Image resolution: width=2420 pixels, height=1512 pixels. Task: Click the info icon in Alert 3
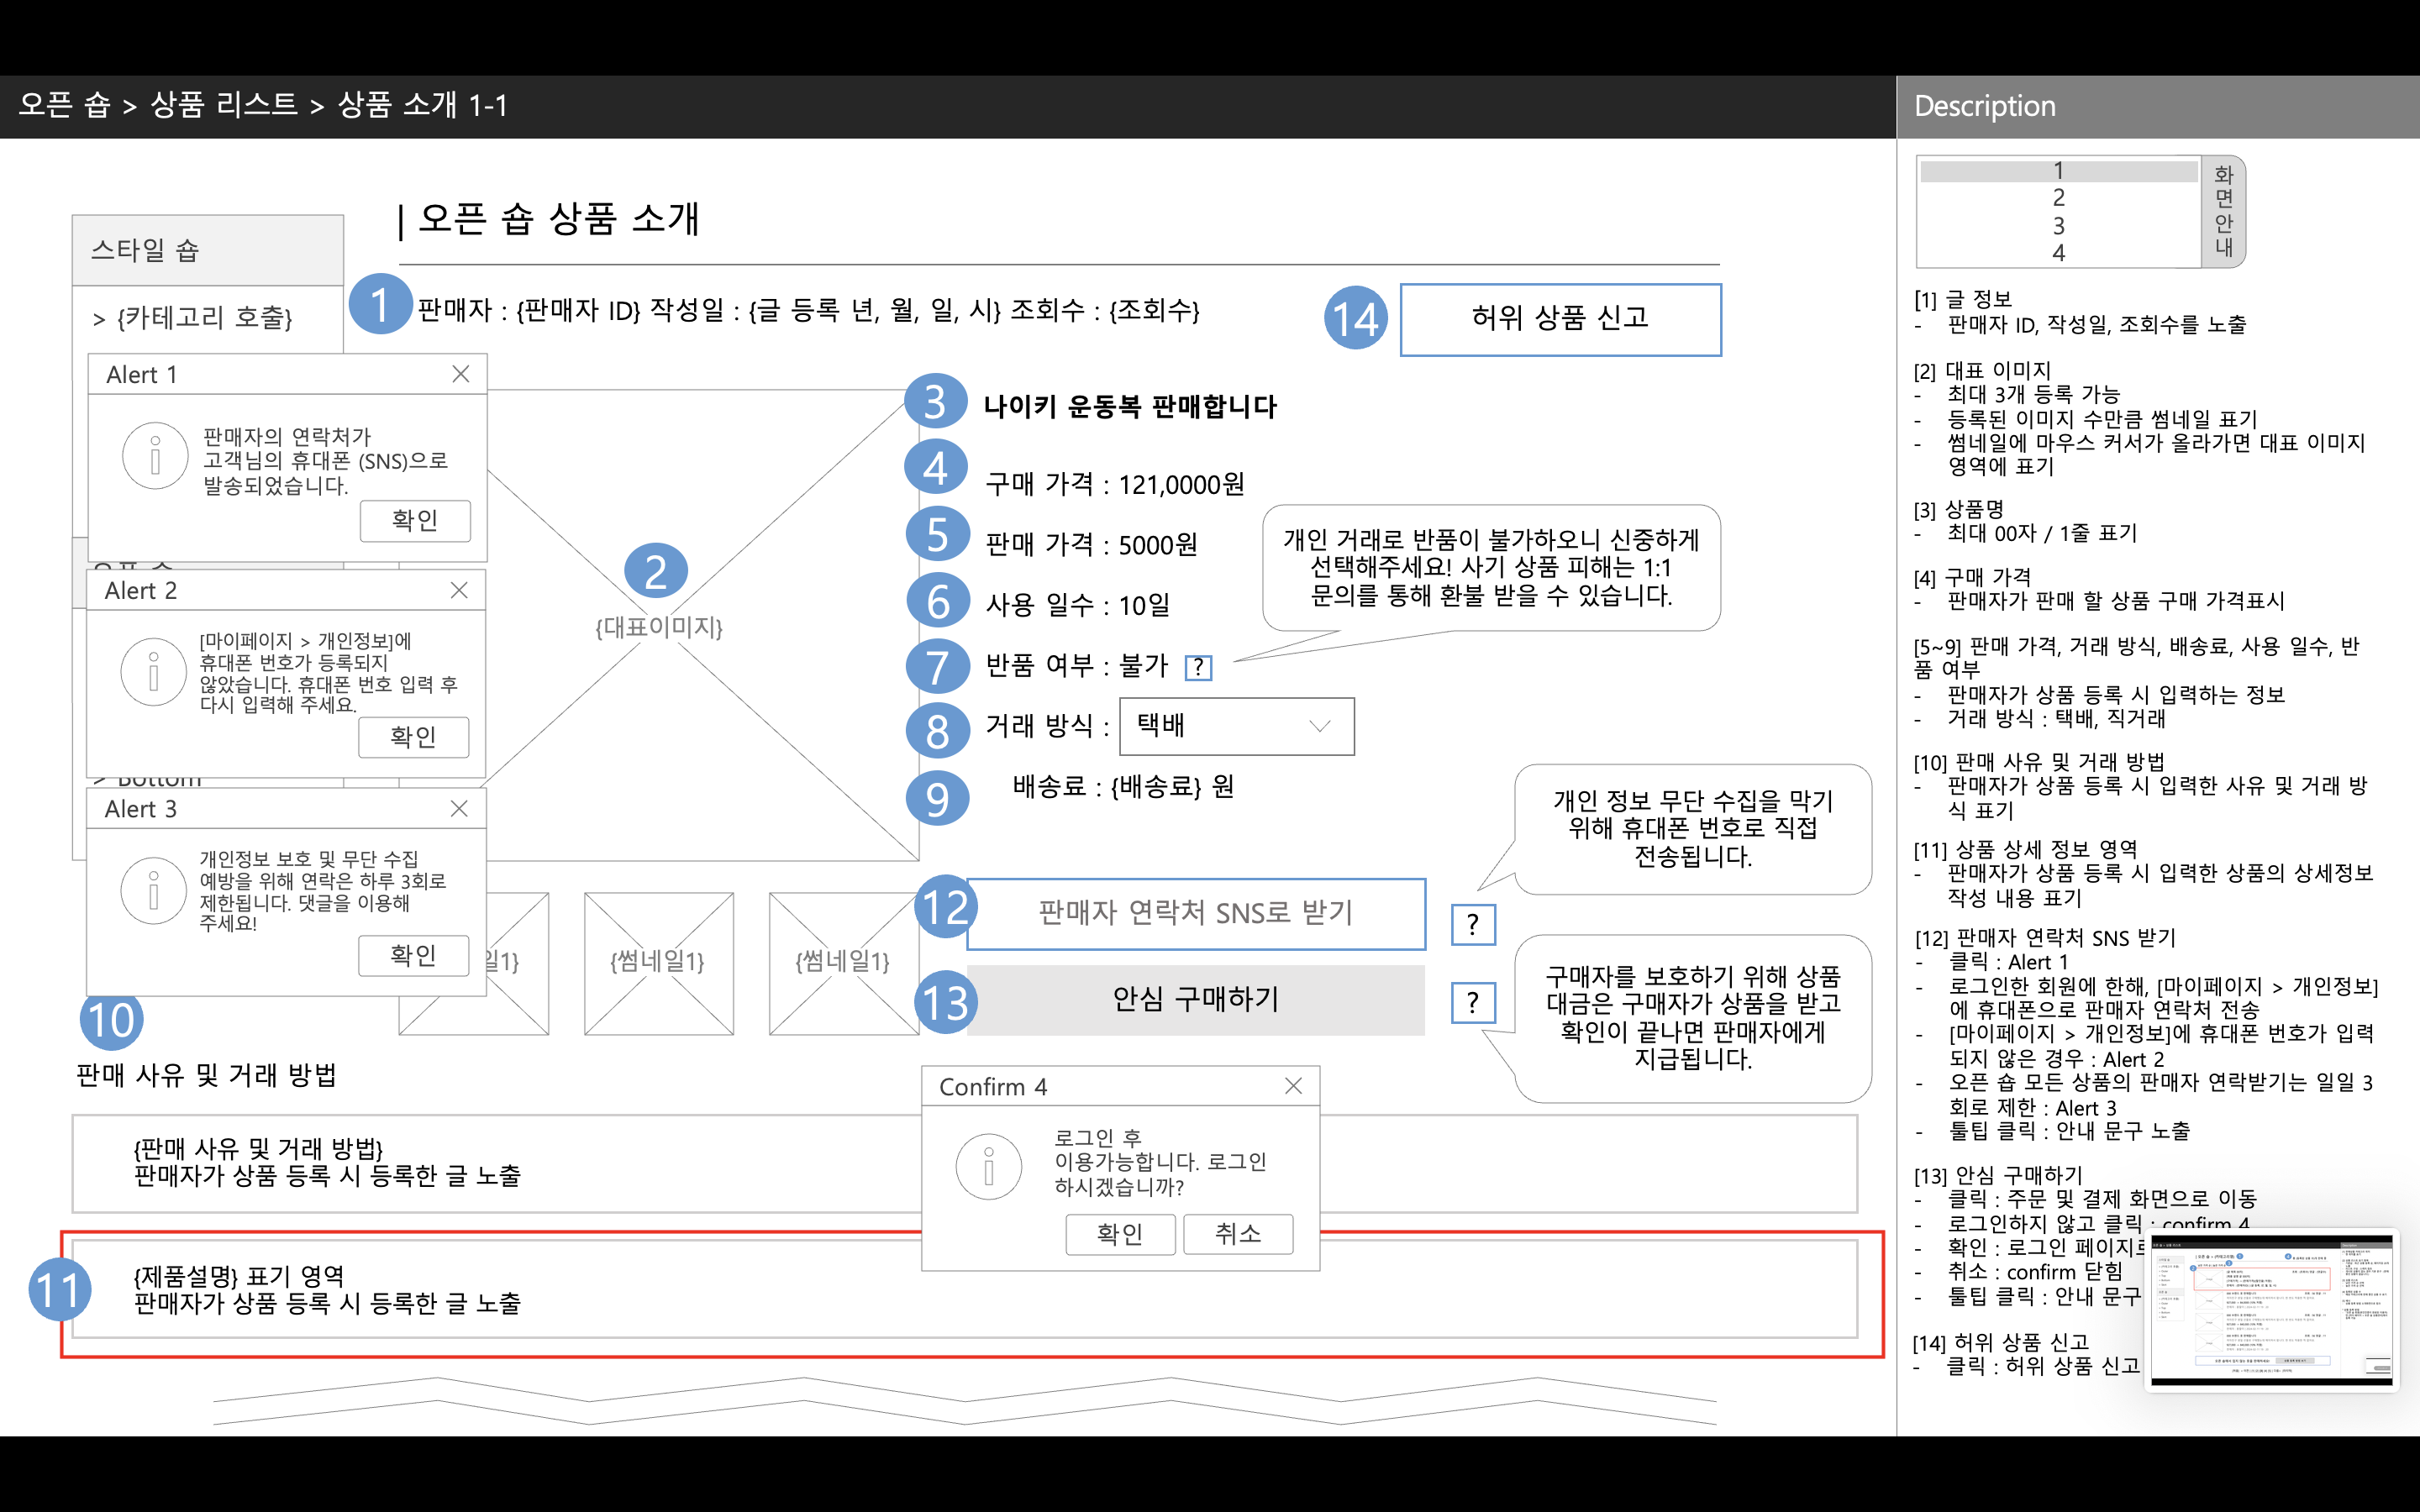click(153, 890)
